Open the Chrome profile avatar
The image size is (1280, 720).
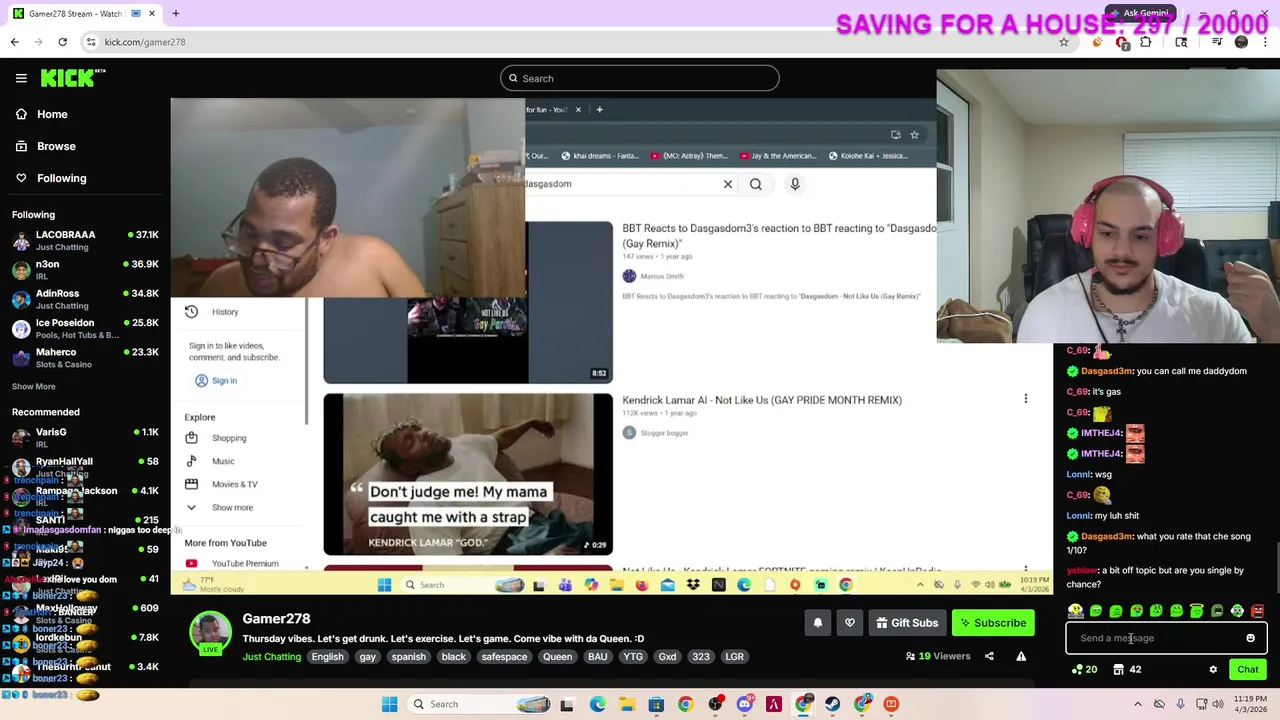coord(1241,42)
